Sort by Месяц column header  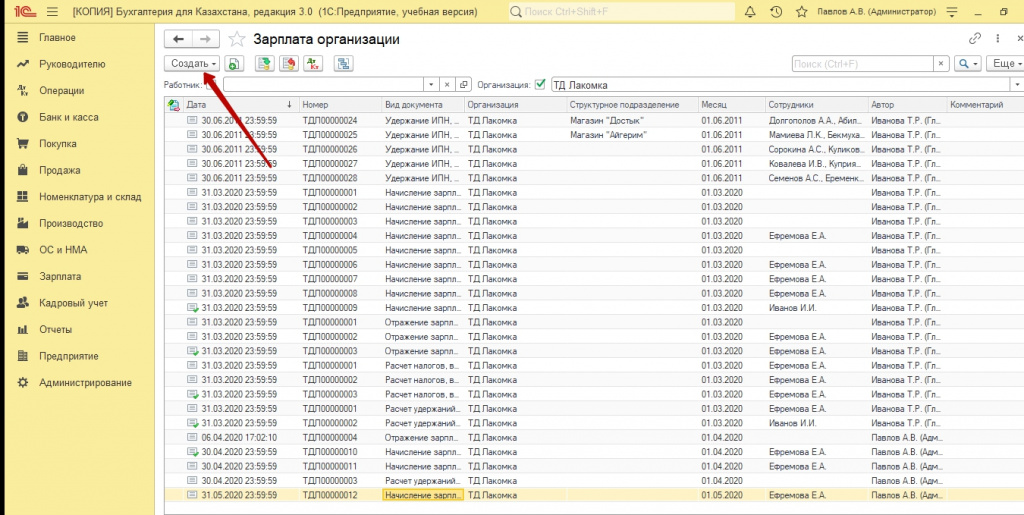(x=731, y=104)
